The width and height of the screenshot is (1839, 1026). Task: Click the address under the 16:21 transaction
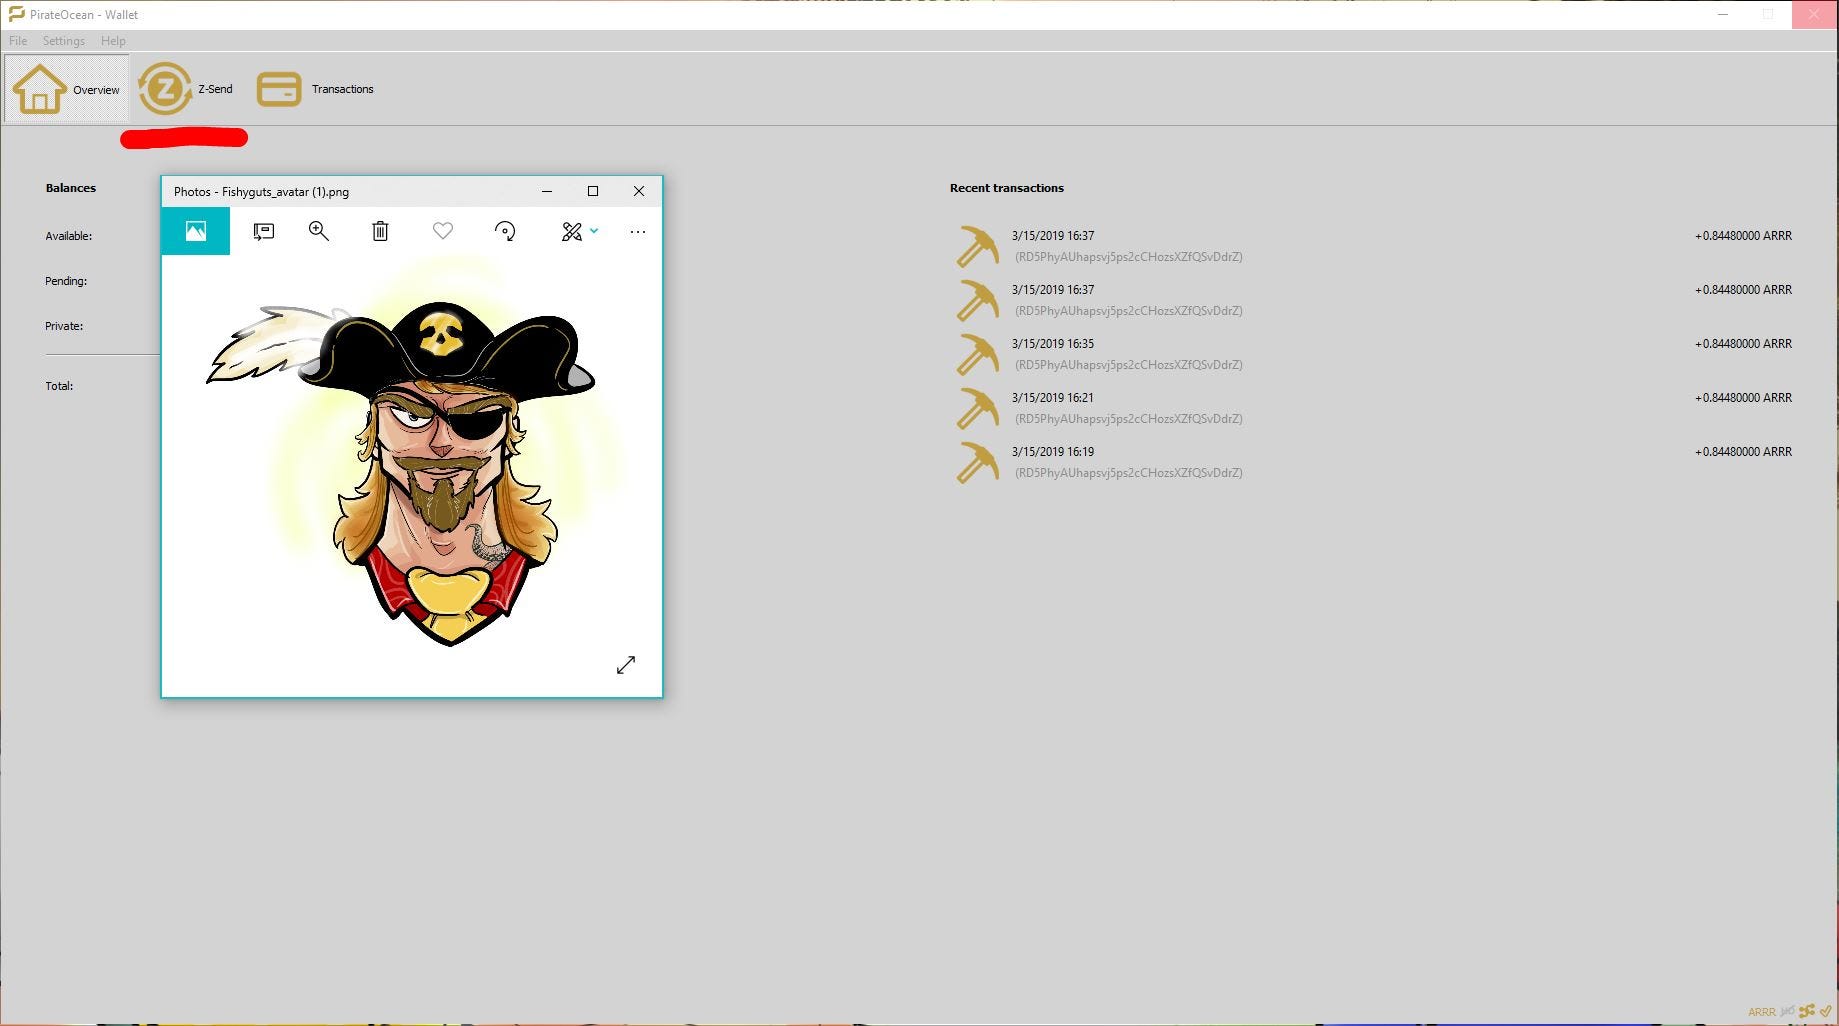coord(1129,419)
